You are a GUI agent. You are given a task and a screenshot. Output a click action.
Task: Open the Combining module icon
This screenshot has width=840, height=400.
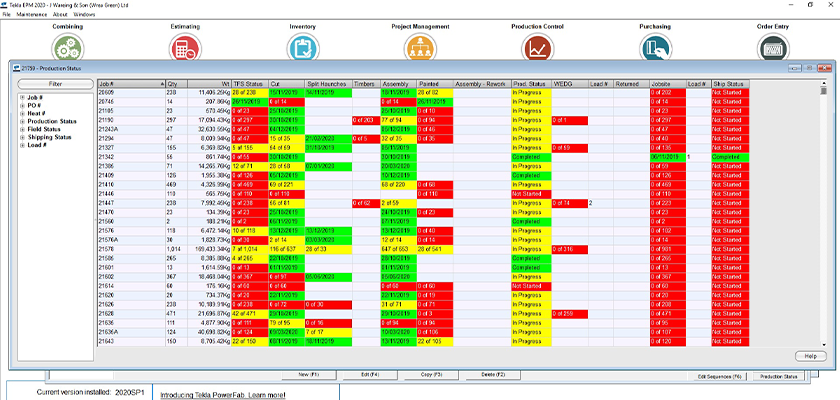pos(67,47)
